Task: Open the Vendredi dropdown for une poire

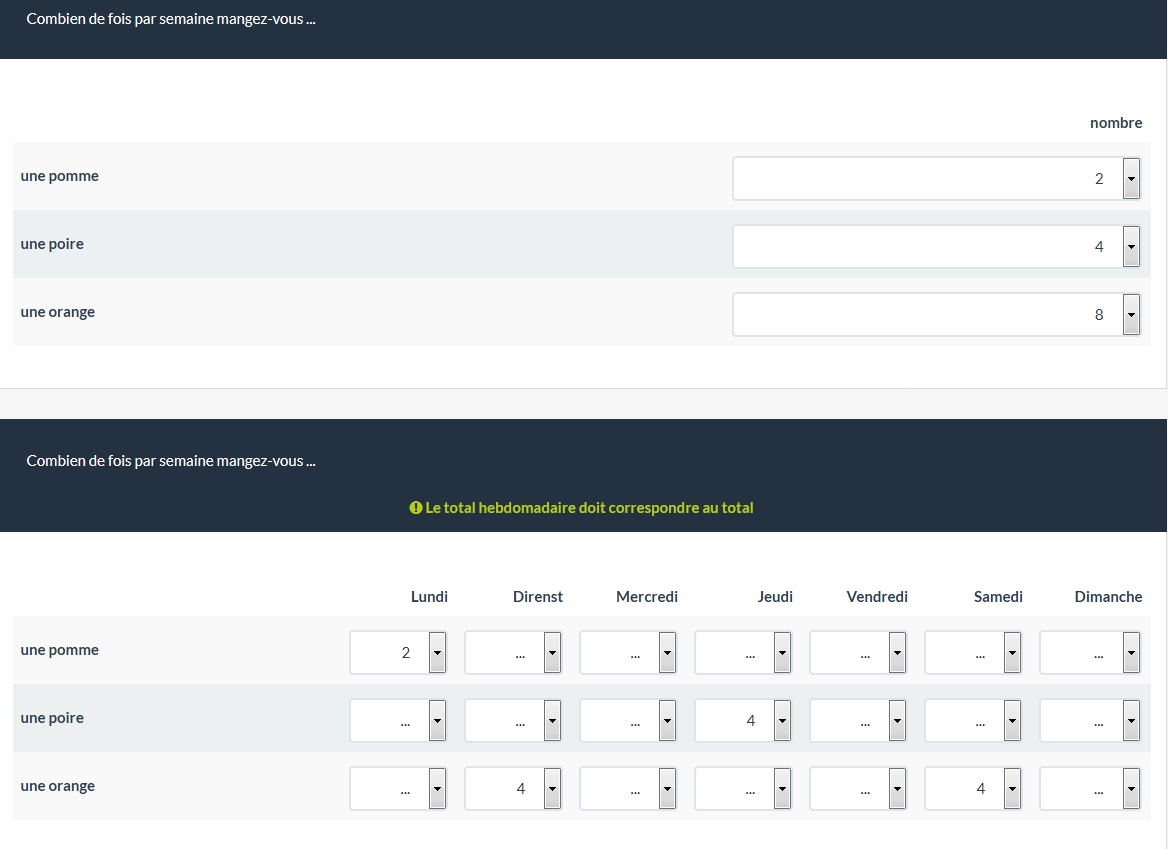Action: click(858, 721)
